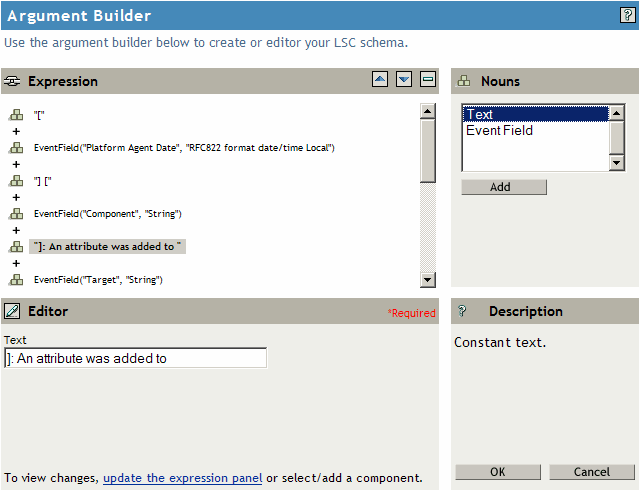
Task: Select EventField Platform Agent Date expression
Action: pyautogui.click(x=183, y=148)
